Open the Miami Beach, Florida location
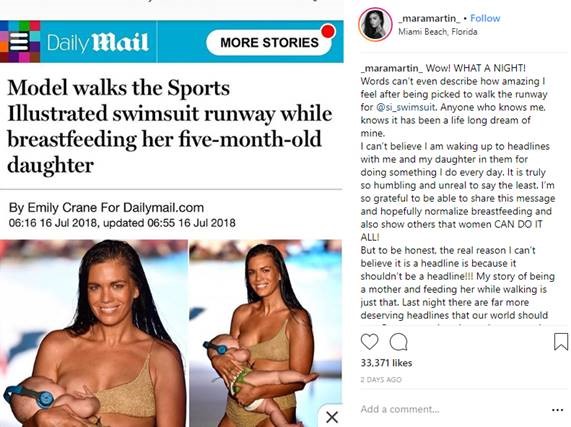 click(438, 32)
